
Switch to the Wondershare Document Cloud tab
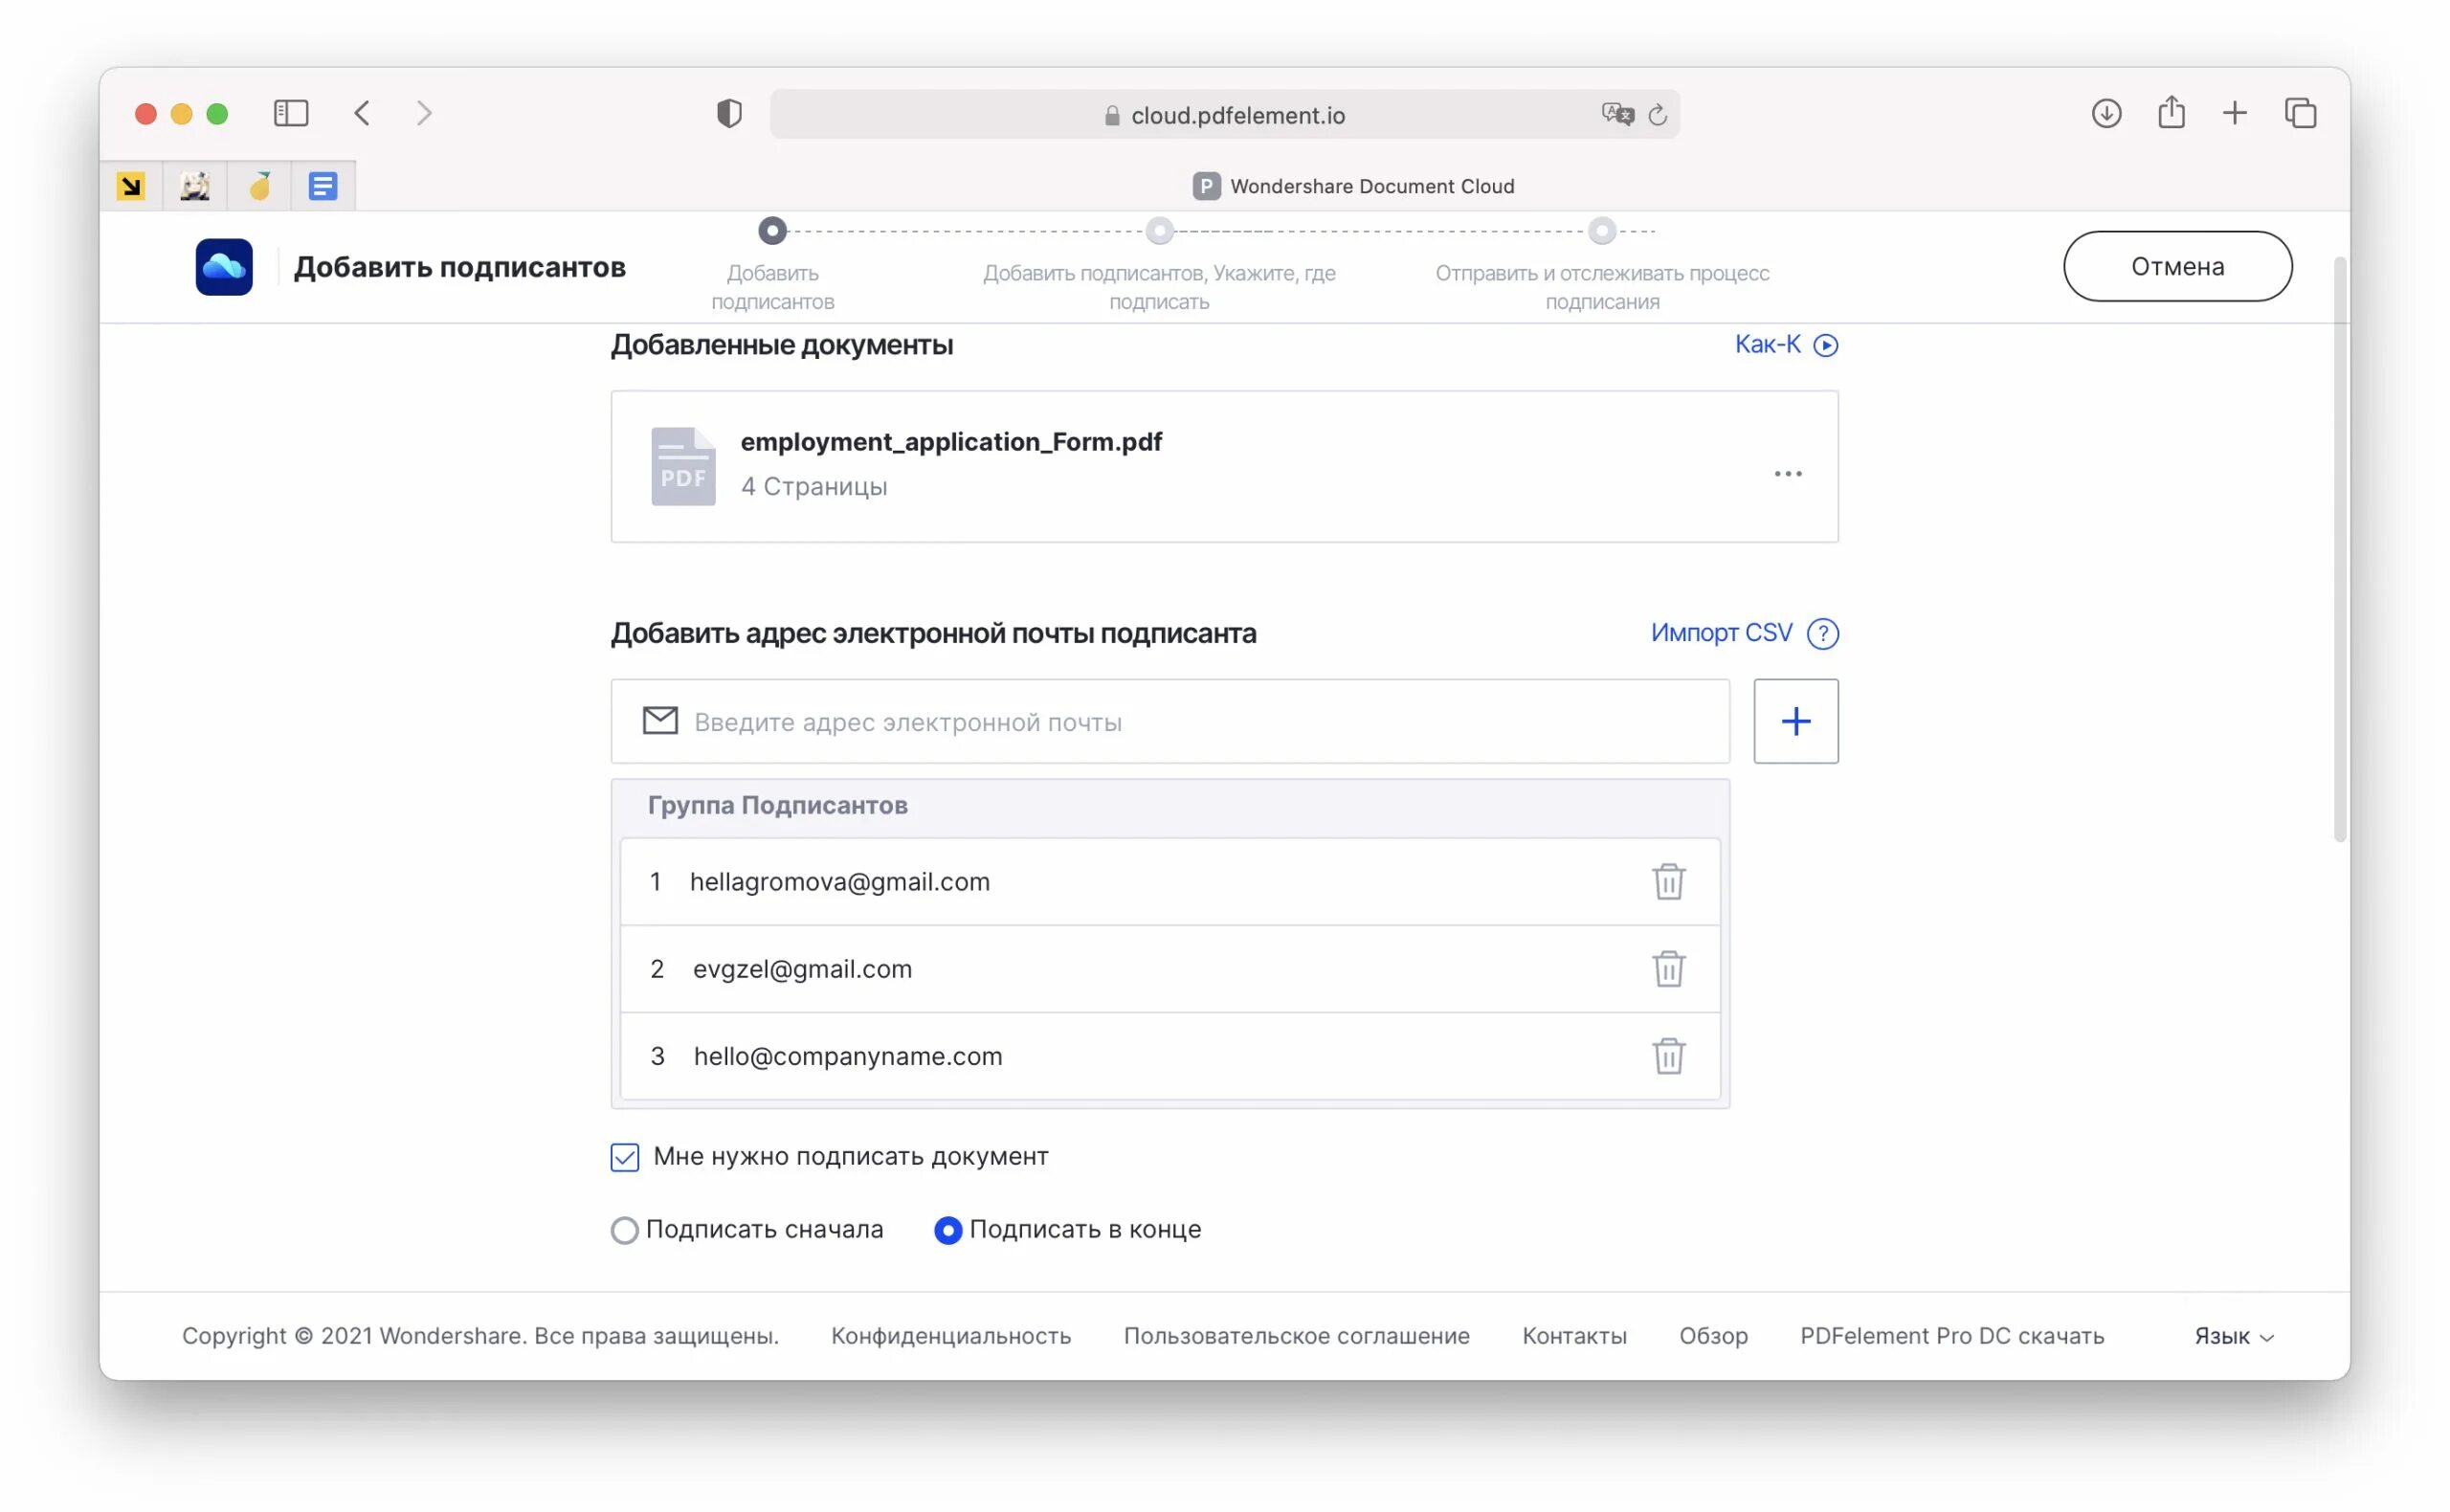(1353, 186)
